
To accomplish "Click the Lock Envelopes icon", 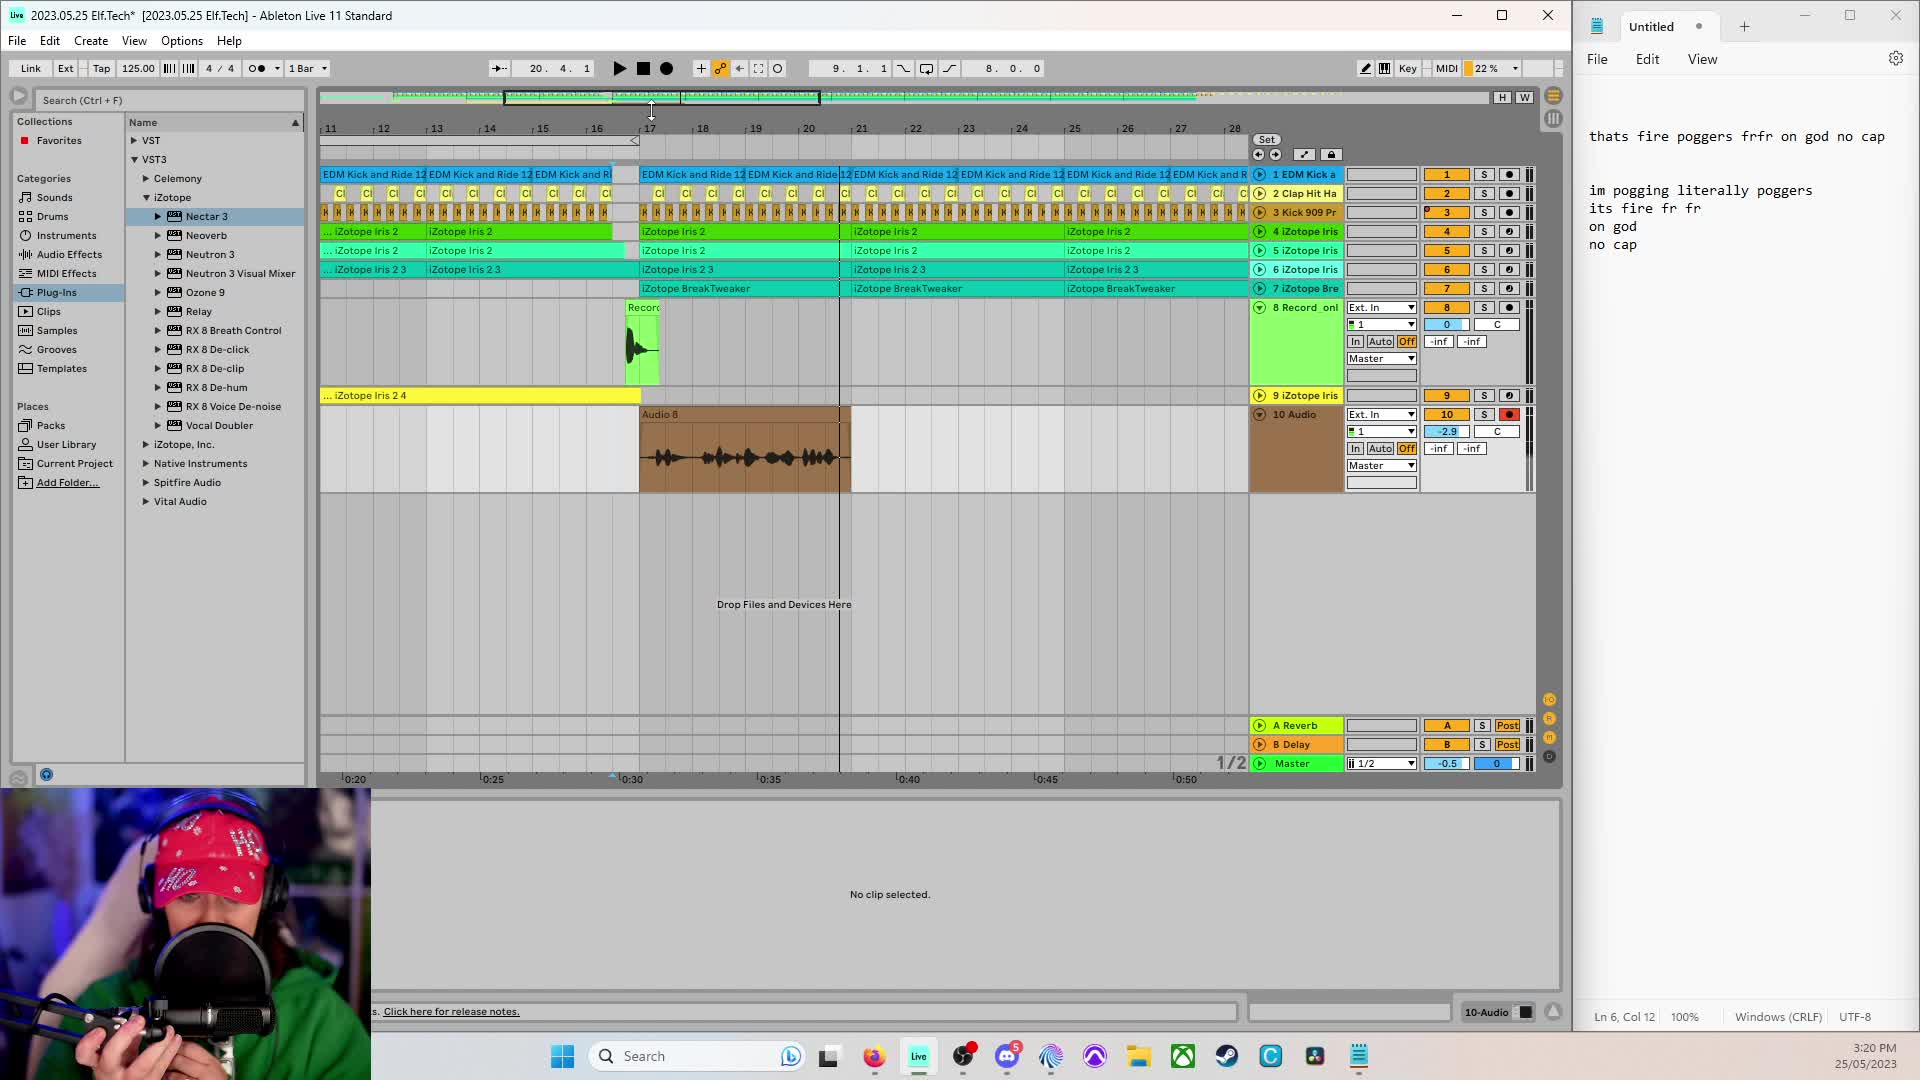I will point(1331,155).
